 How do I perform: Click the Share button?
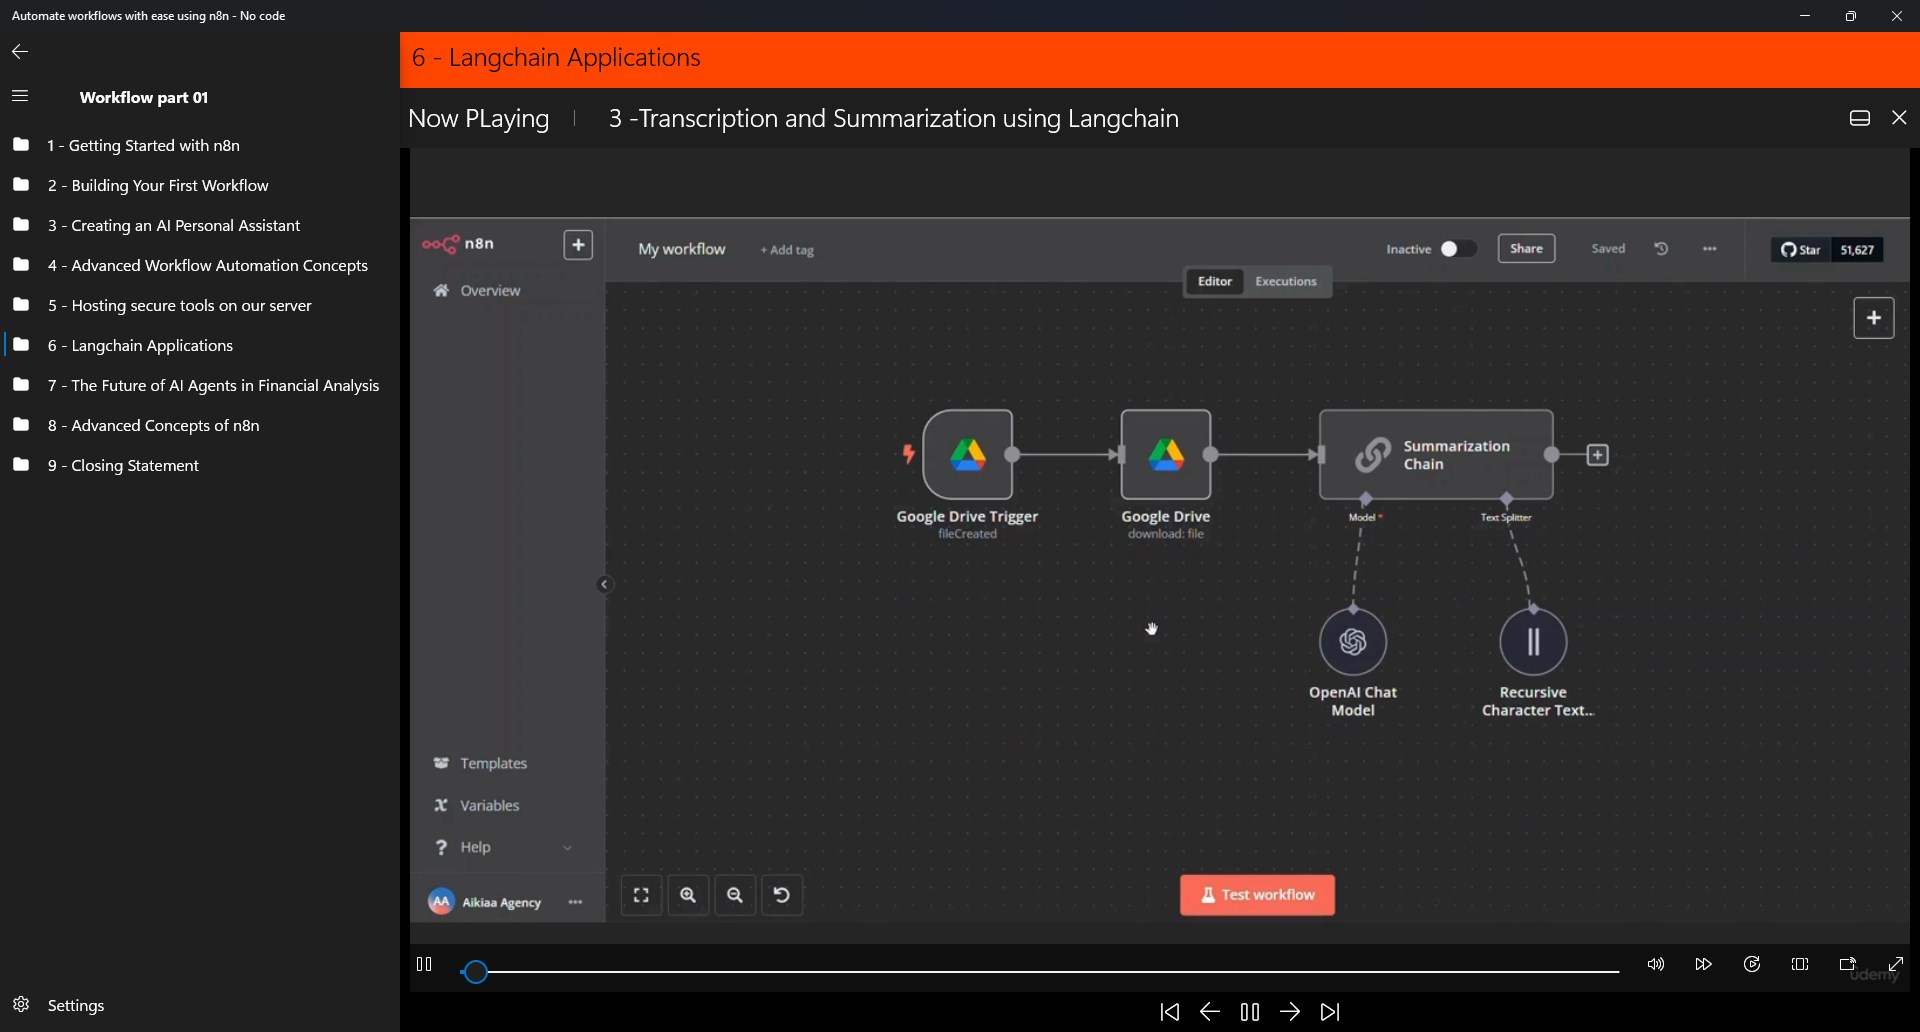tap(1526, 248)
